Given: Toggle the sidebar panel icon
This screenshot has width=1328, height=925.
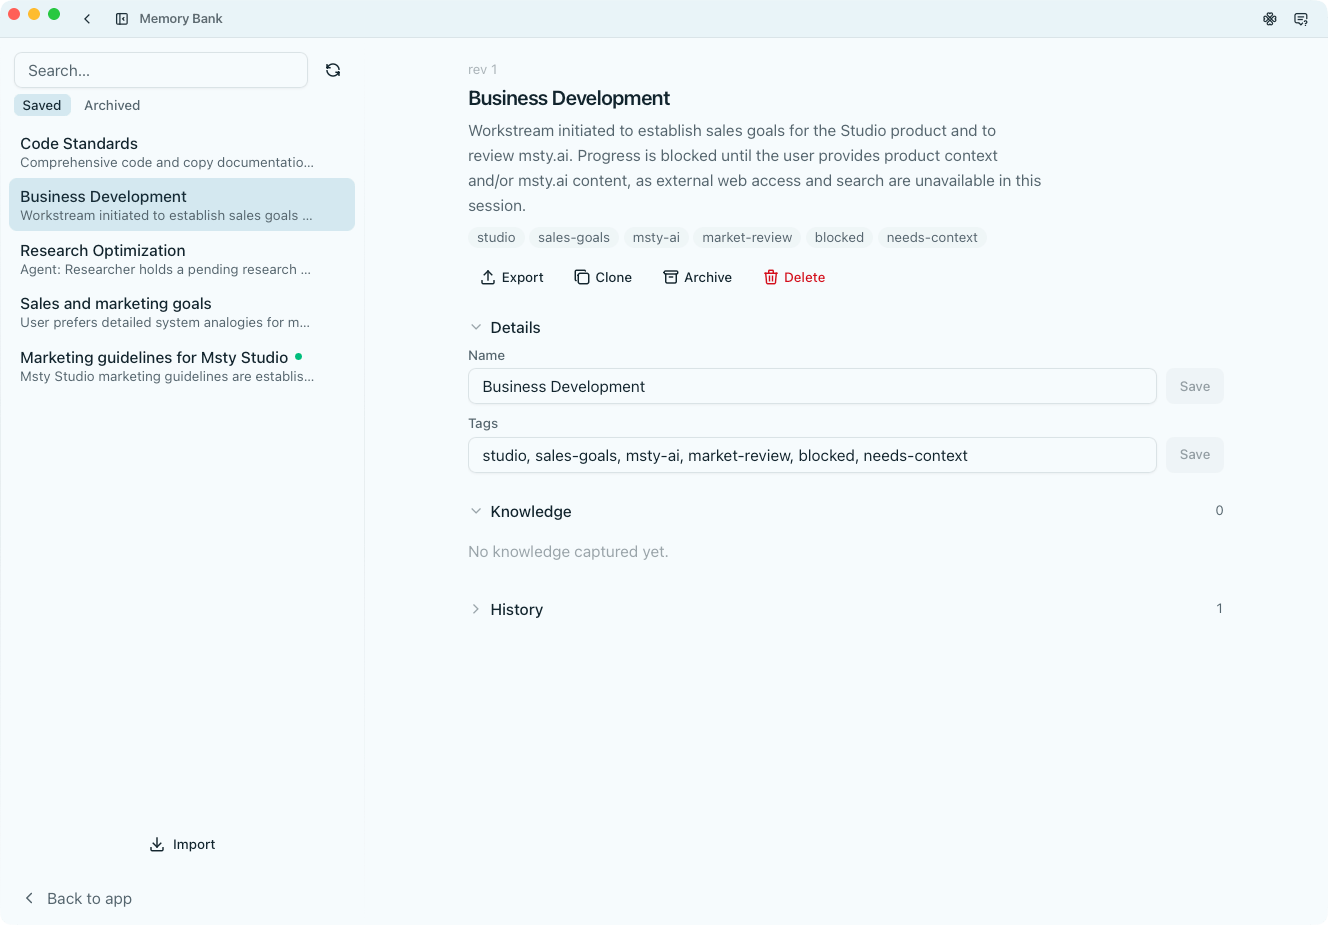Looking at the screenshot, I should pyautogui.click(x=122, y=19).
